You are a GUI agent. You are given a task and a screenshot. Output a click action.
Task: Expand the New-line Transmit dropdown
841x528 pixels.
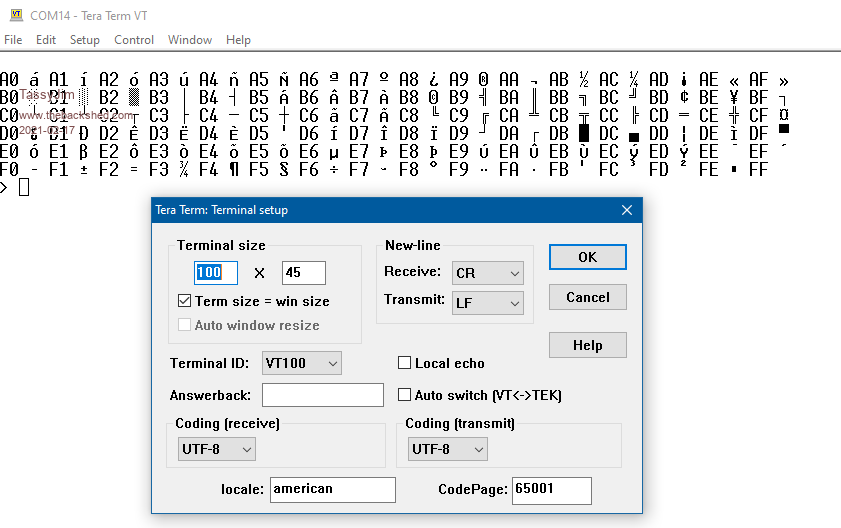click(x=488, y=303)
